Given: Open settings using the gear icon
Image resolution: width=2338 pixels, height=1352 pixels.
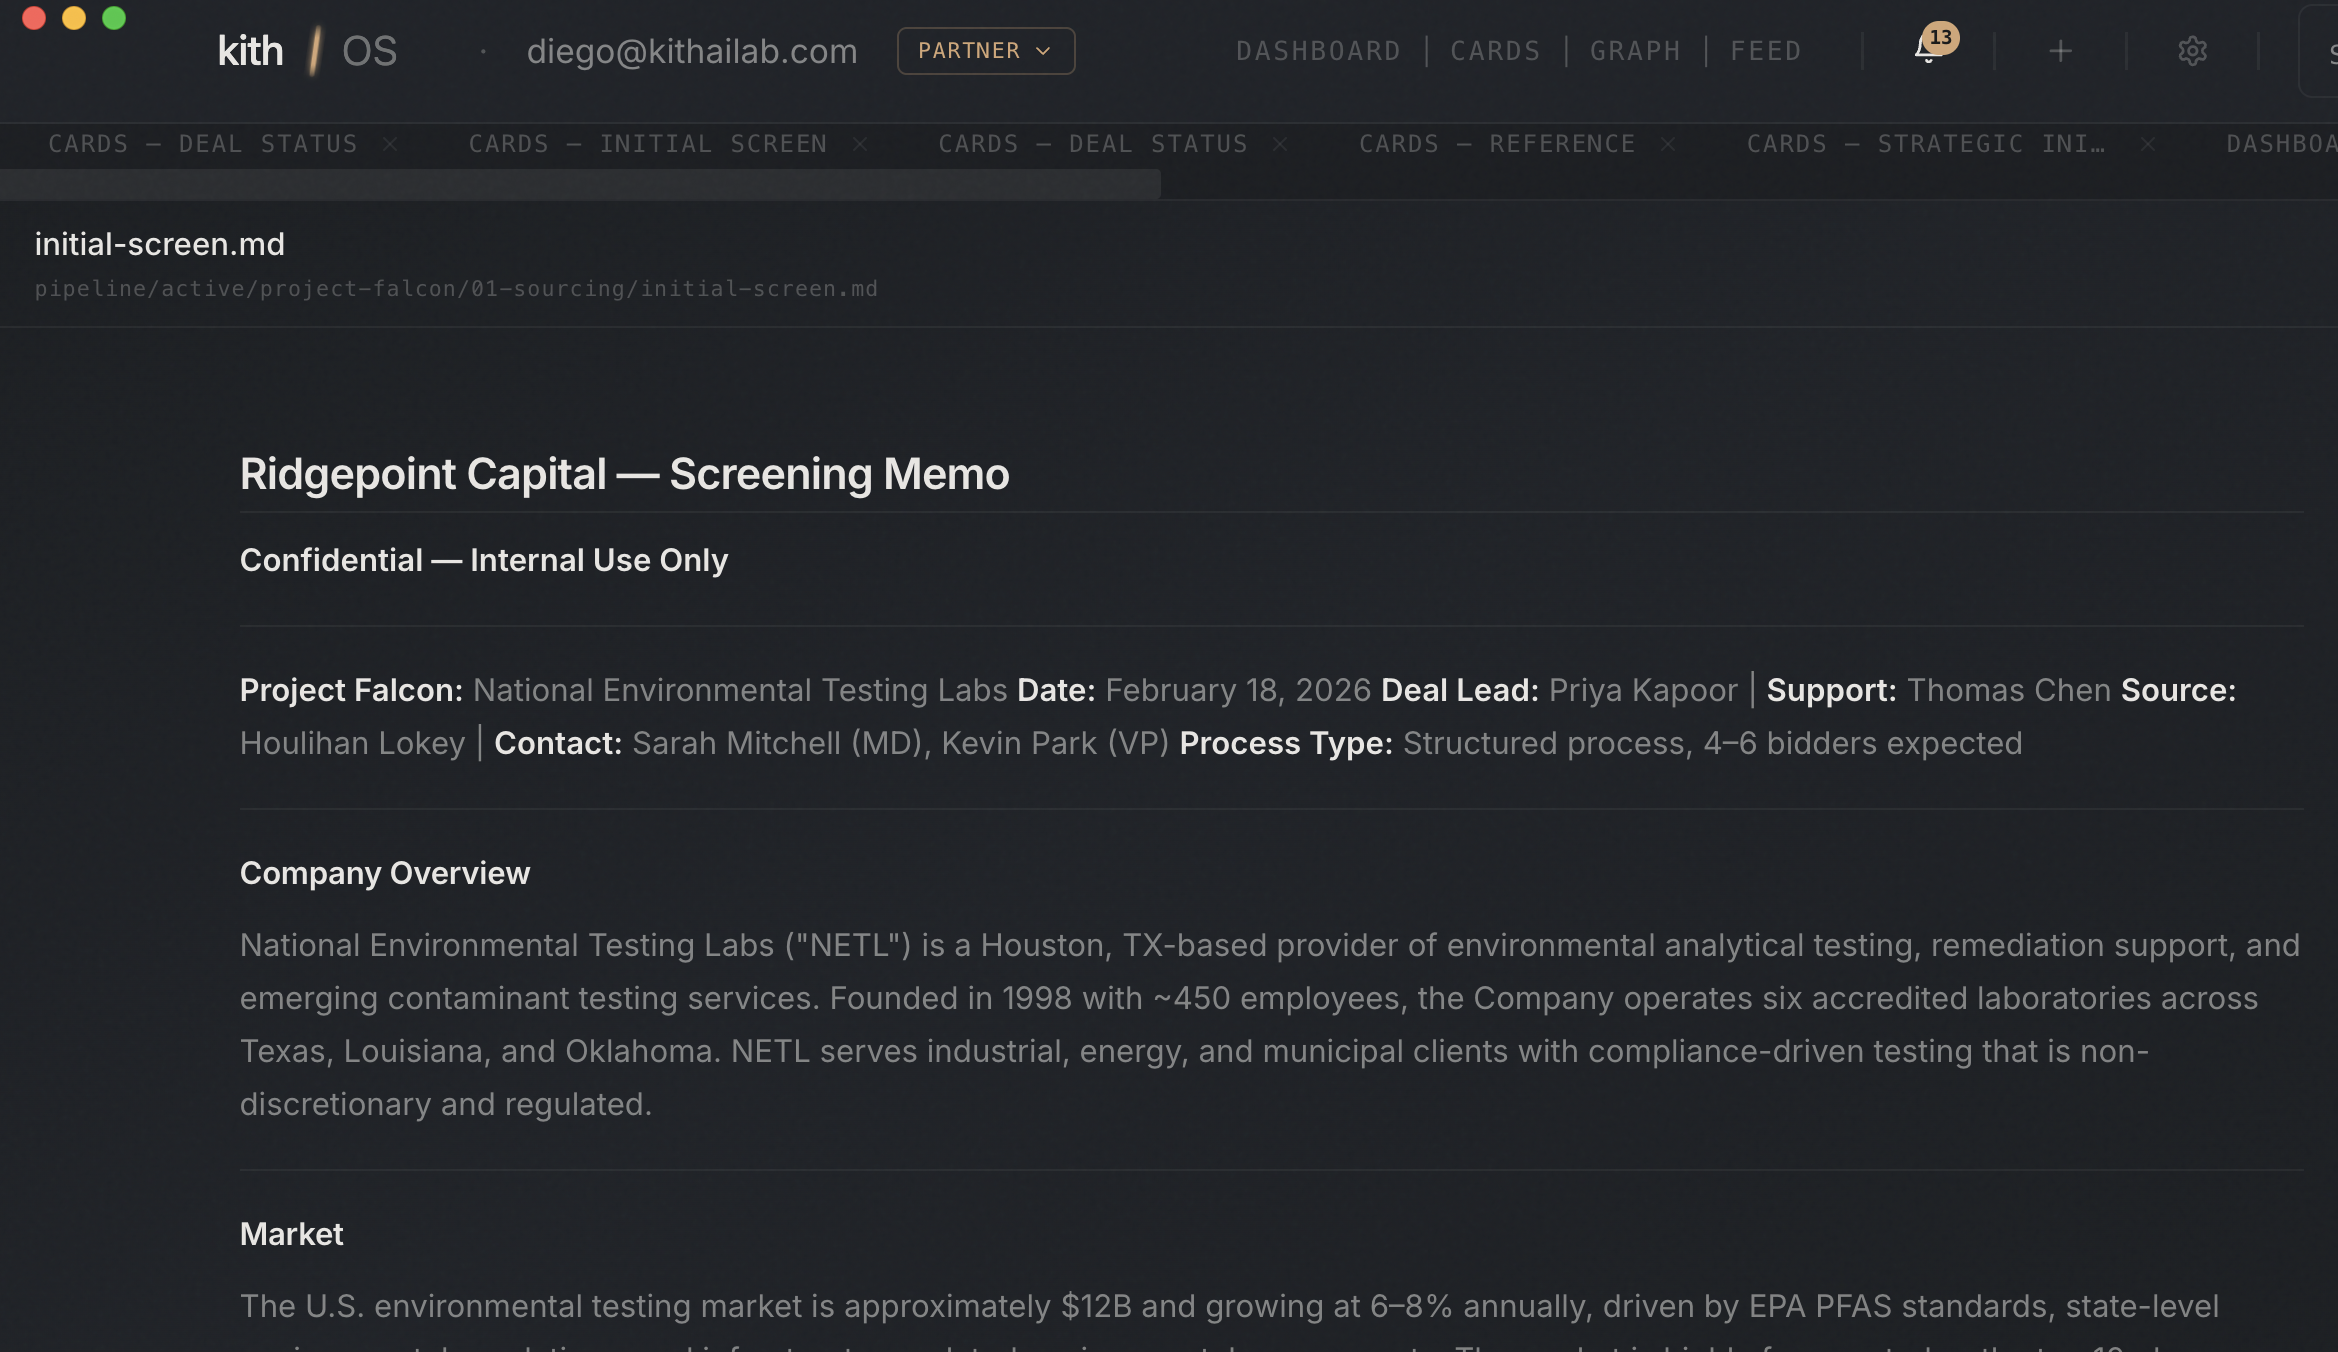Looking at the screenshot, I should (2193, 51).
